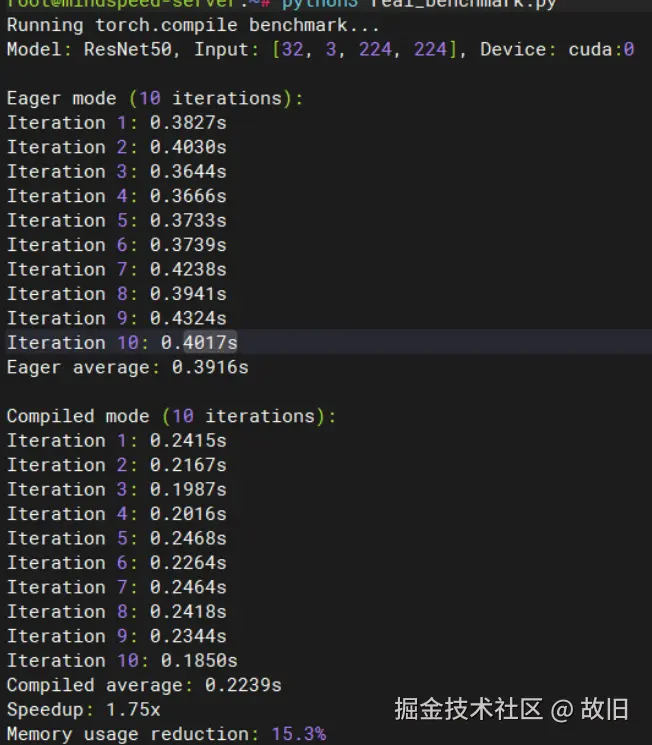Click the 'Eager mode (10 iterations):' heading
Image resolution: width=652 pixels, height=745 pixels.
coord(154,98)
